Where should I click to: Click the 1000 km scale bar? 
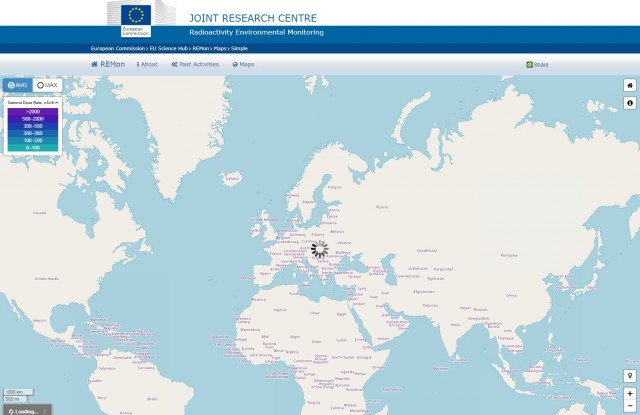pyautogui.click(x=18, y=392)
